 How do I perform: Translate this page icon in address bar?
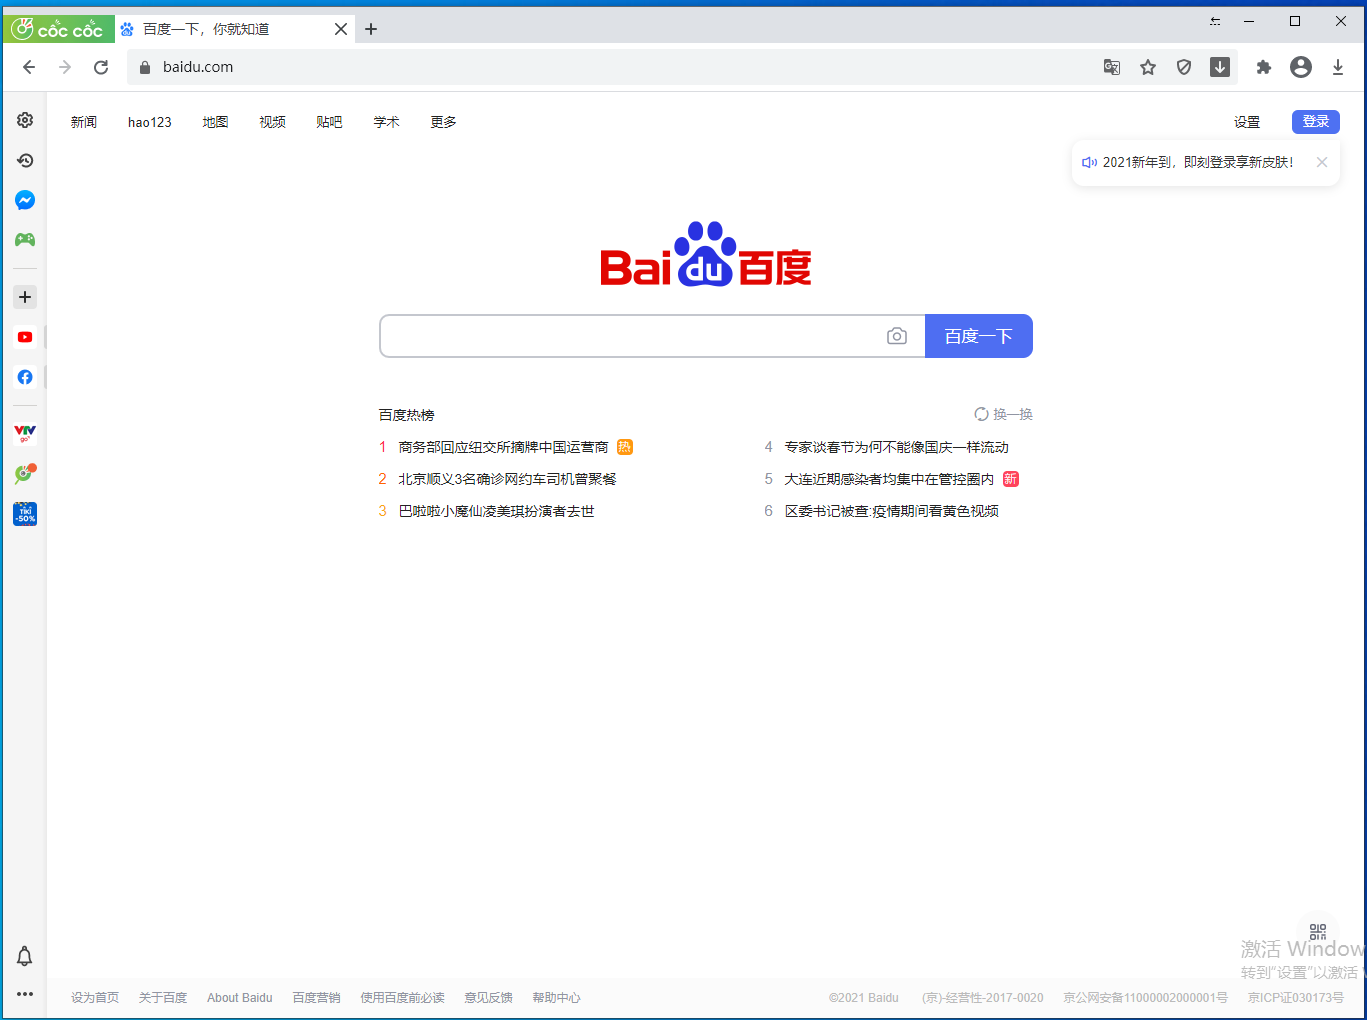(1112, 67)
